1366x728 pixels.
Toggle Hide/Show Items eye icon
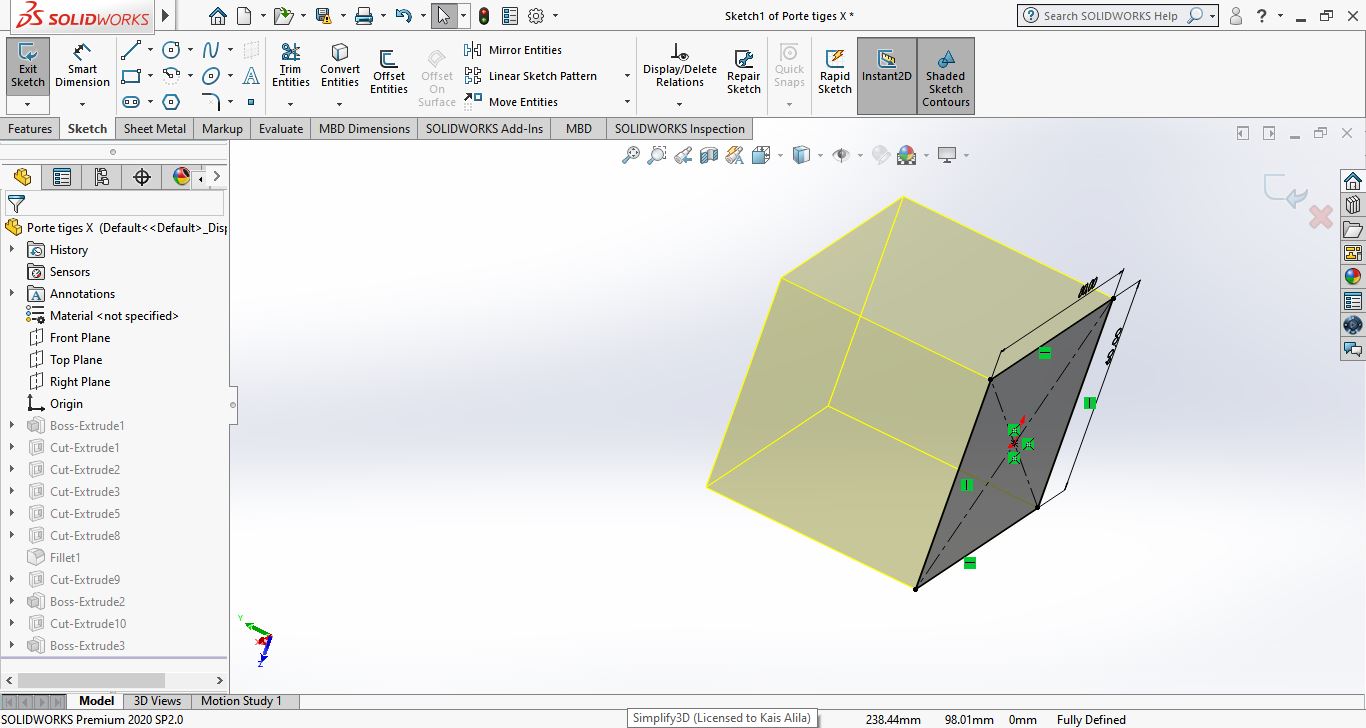click(x=841, y=155)
